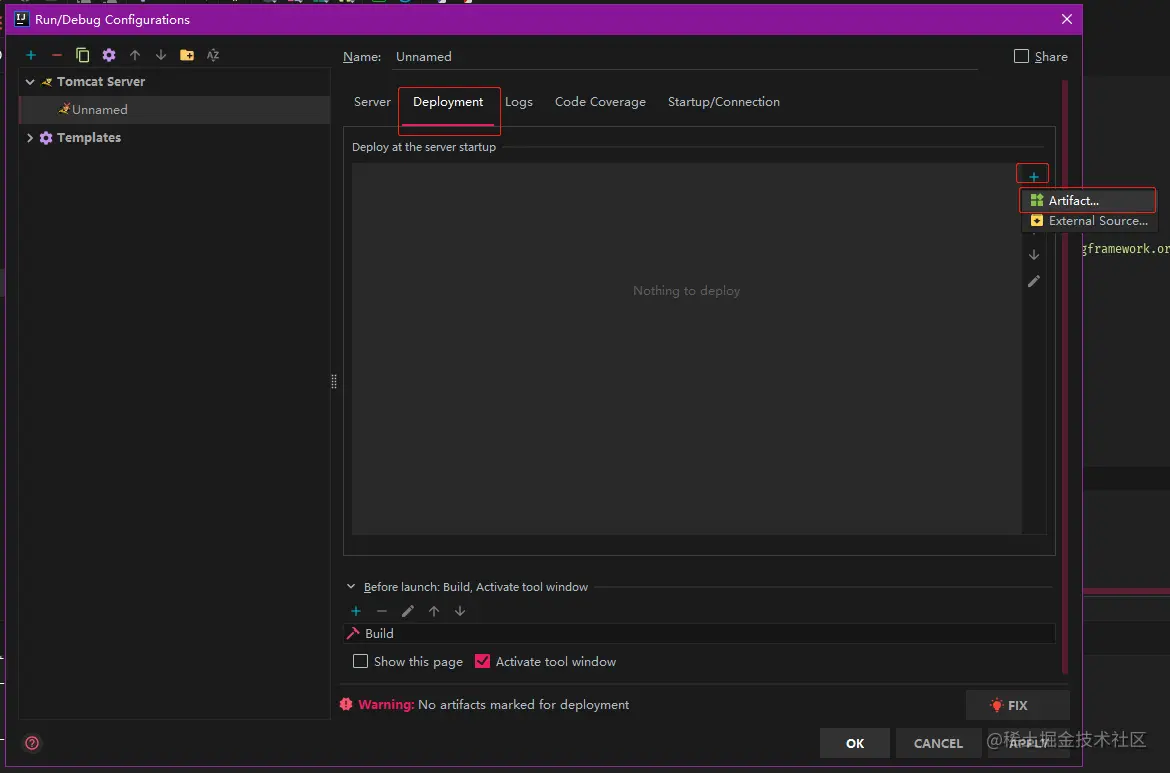Move configuration down in left toolbar
The image size is (1170, 773).
[x=161, y=55]
